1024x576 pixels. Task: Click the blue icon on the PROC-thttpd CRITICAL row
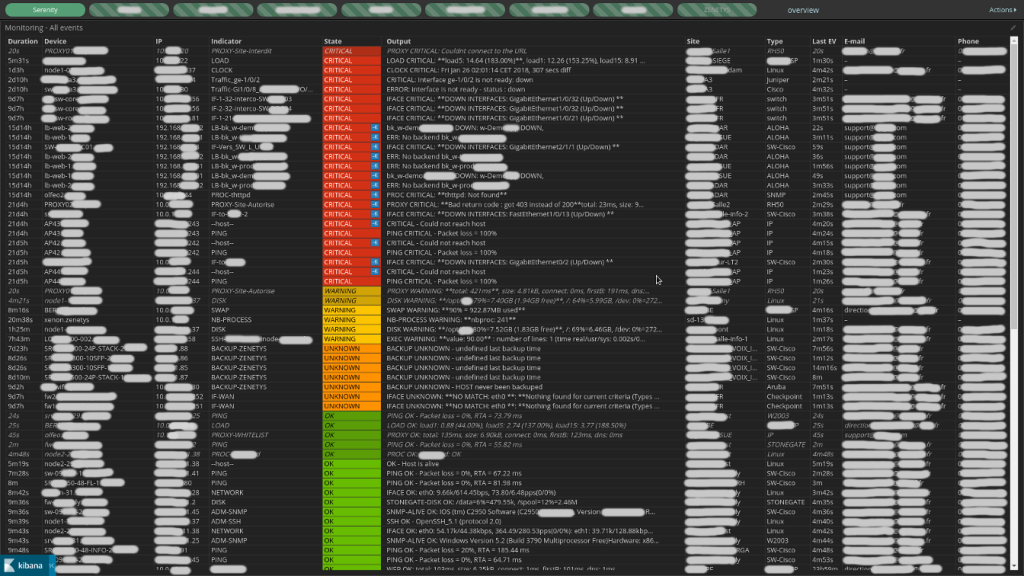tap(375, 195)
